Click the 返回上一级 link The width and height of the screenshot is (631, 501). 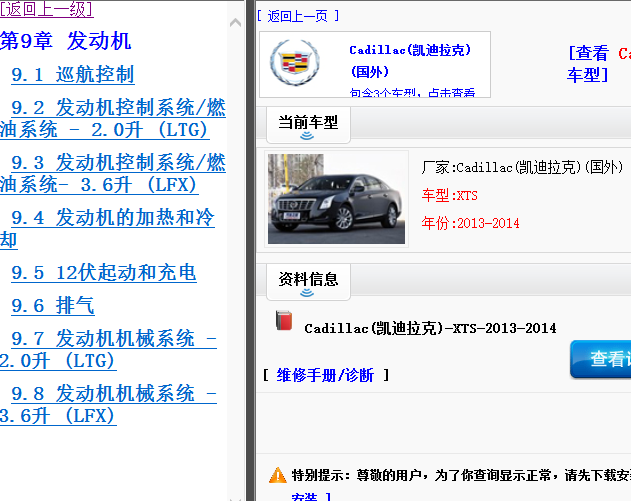(47, 9)
